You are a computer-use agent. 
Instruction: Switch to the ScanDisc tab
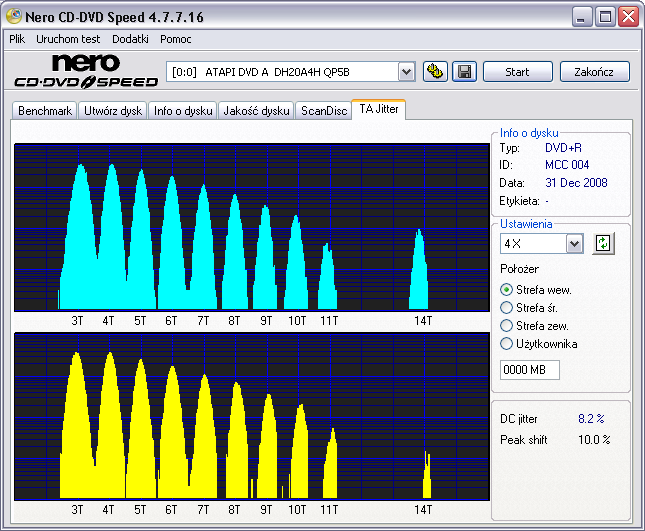pos(324,111)
